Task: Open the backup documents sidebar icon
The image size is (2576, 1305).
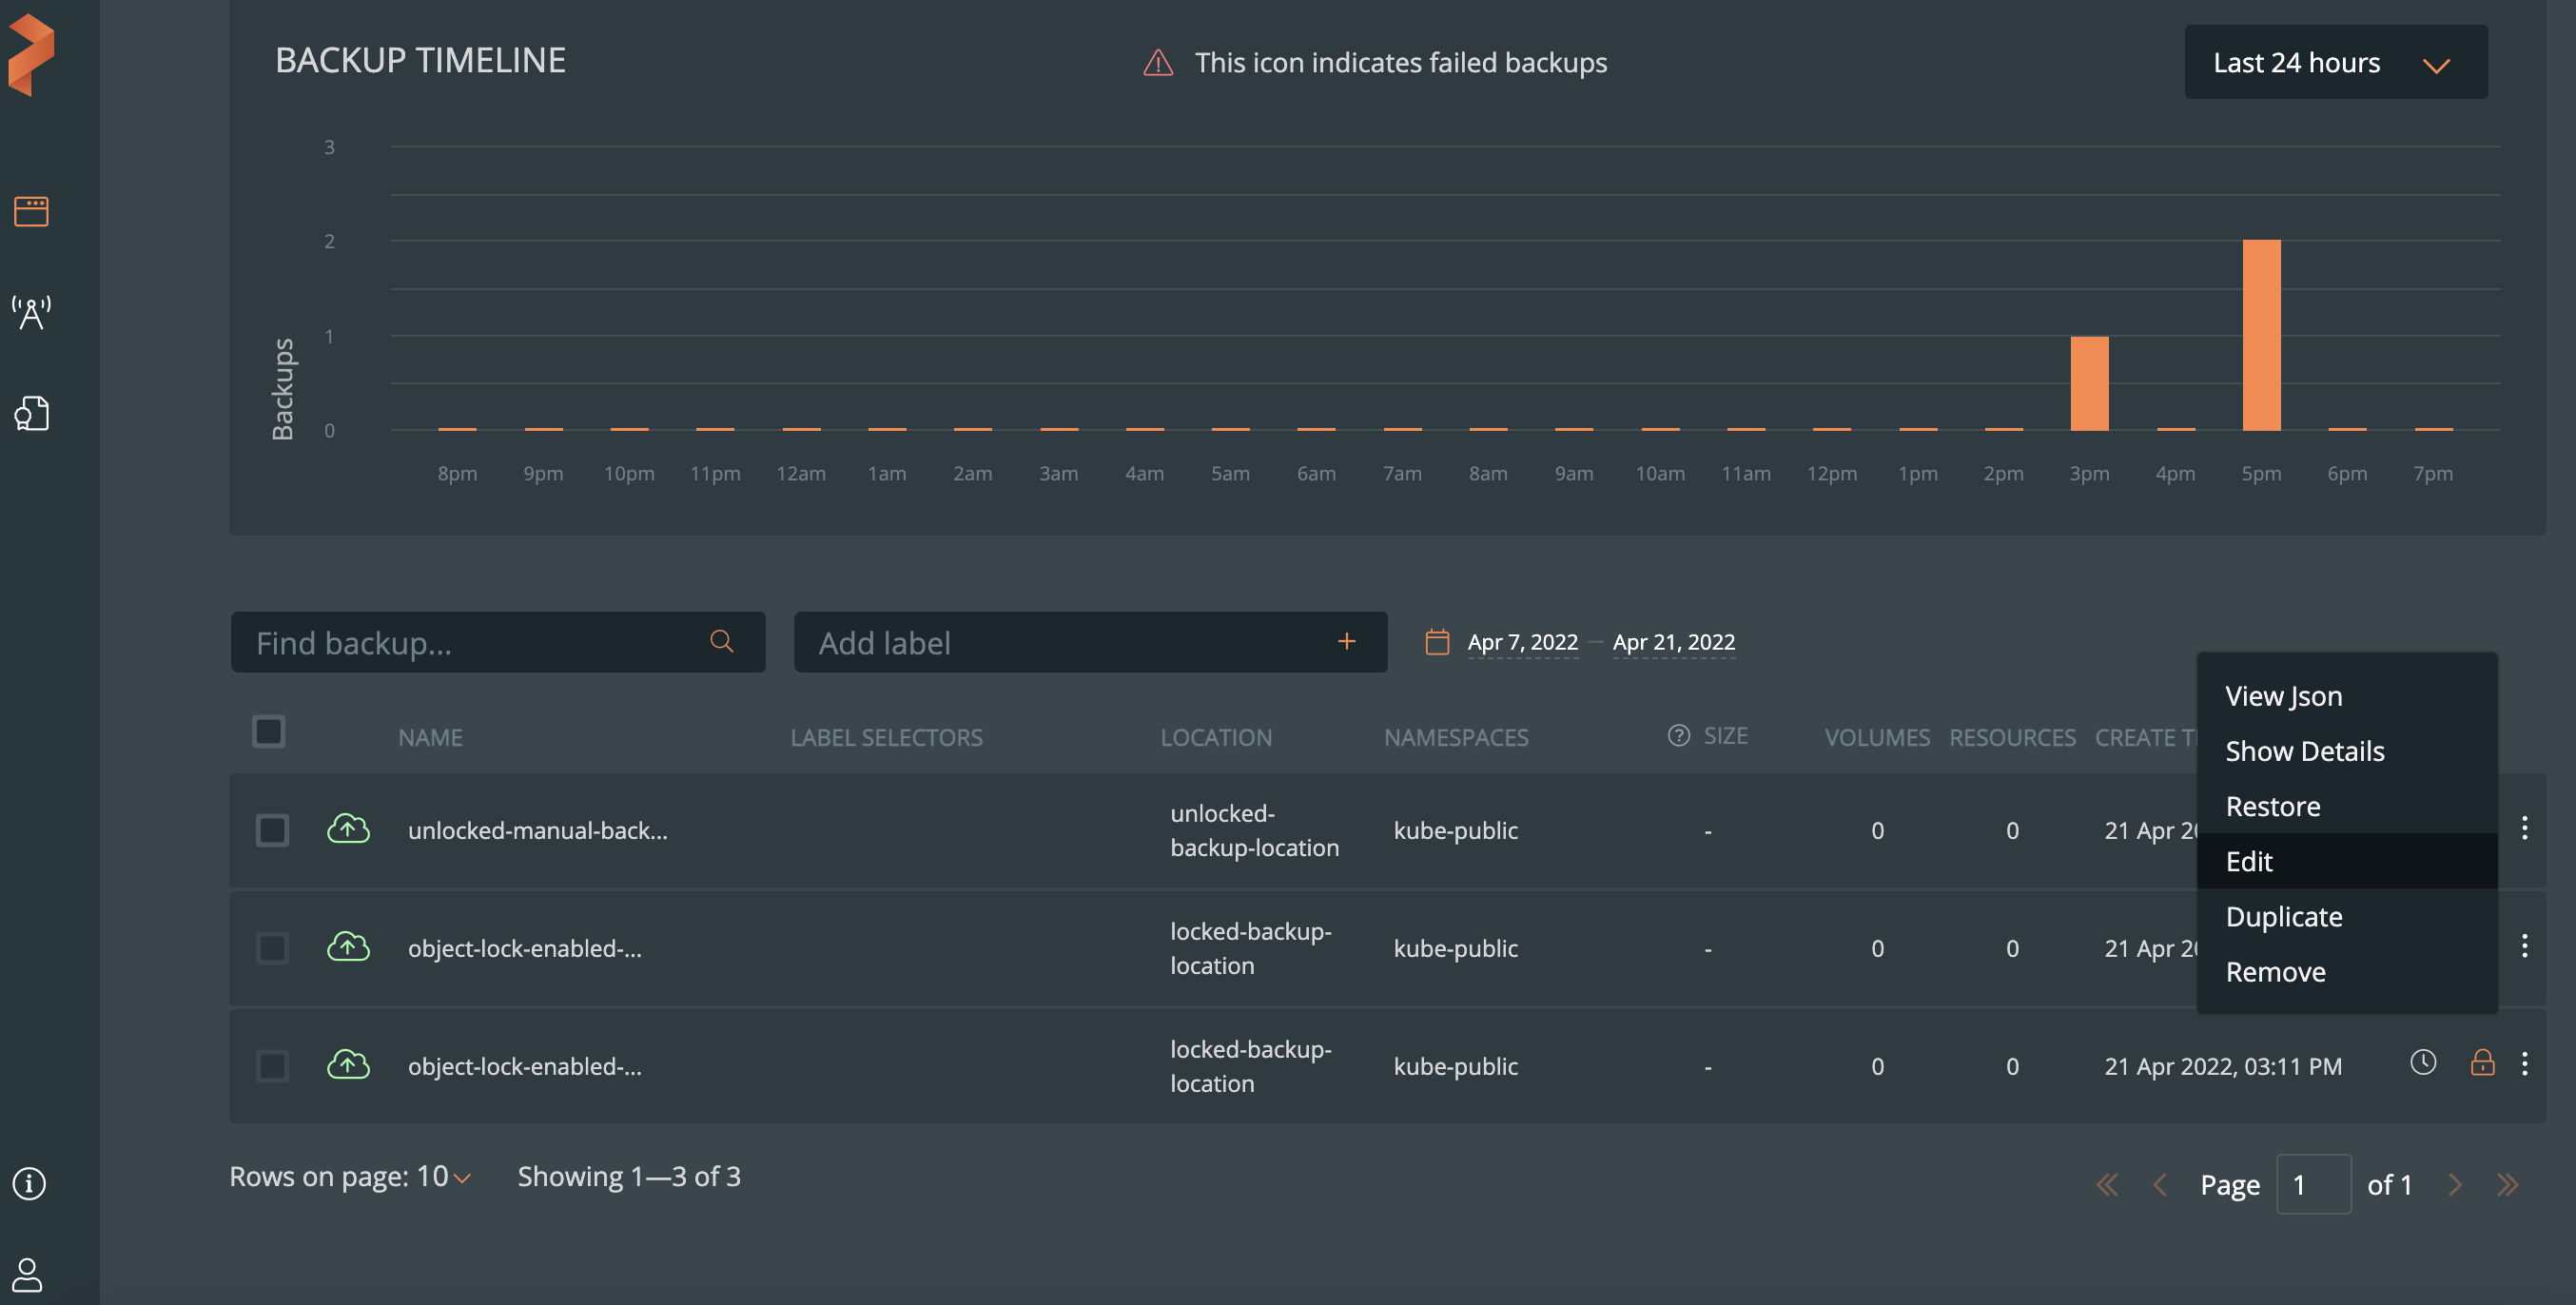Action: [x=31, y=413]
